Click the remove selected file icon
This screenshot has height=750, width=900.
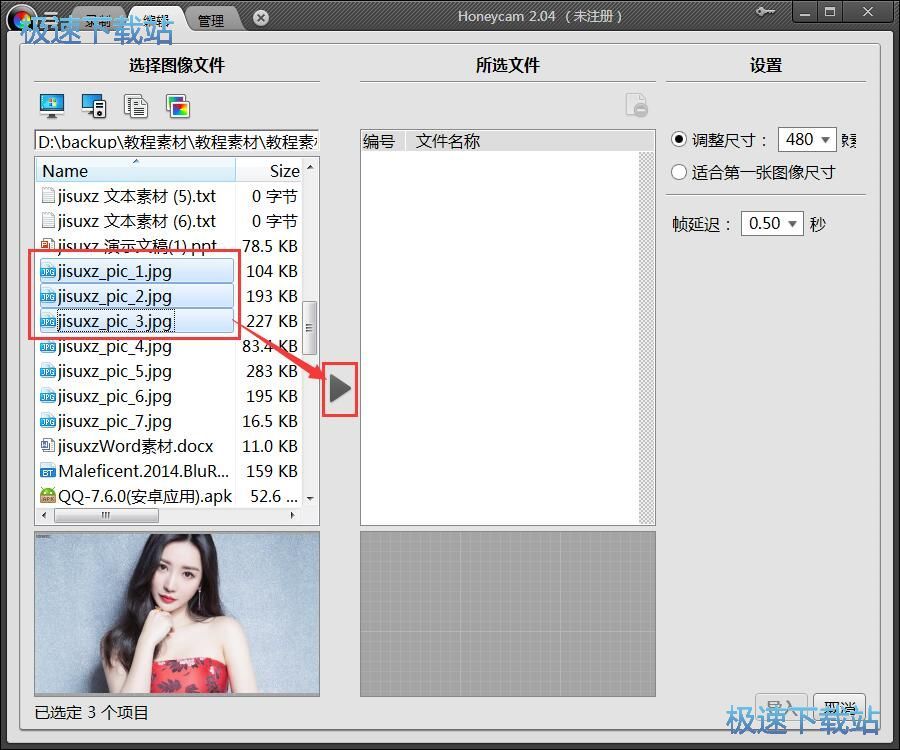637,105
